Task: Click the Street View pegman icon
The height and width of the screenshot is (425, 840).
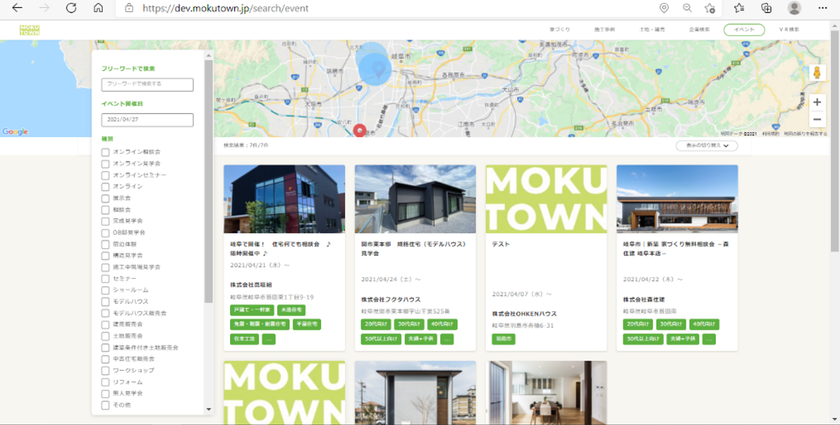Action: tap(816, 74)
